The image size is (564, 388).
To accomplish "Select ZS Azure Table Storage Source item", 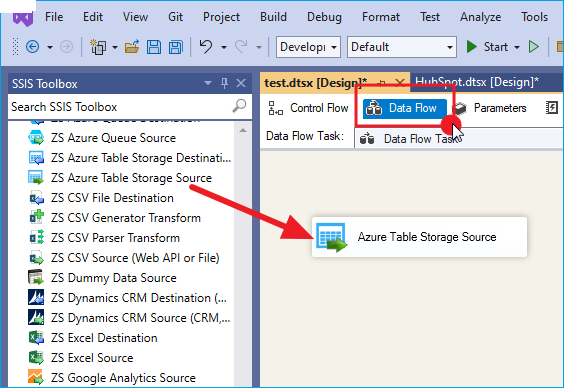I will (x=120, y=178).
